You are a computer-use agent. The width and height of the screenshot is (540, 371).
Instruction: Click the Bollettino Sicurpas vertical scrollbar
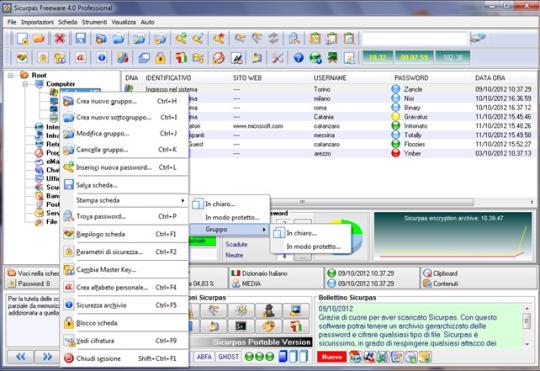(527, 325)
